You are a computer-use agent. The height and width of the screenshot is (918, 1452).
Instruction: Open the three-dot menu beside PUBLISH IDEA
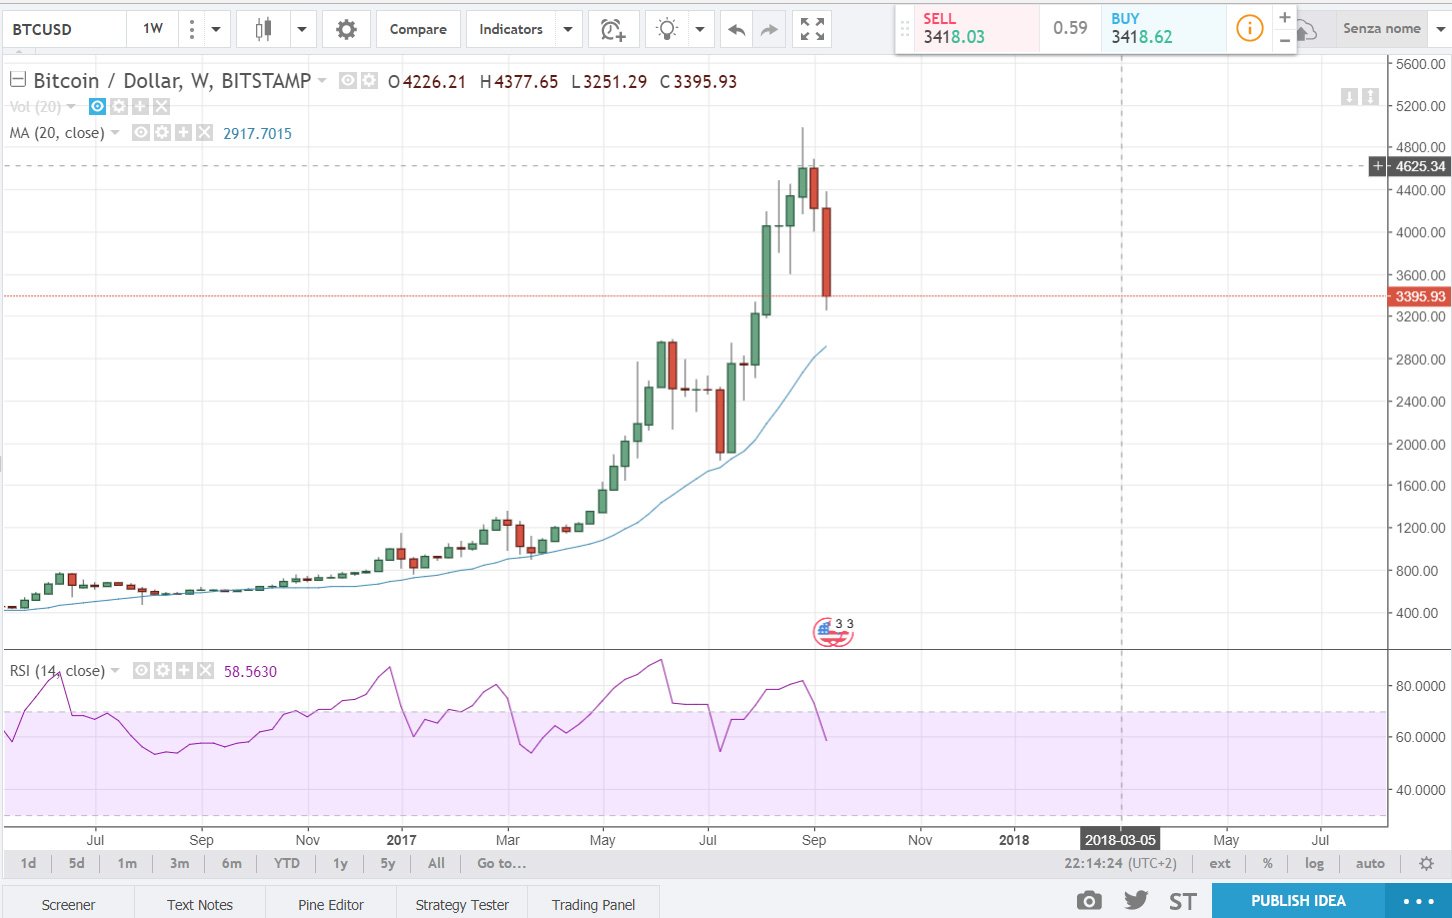click(1418, 901)
